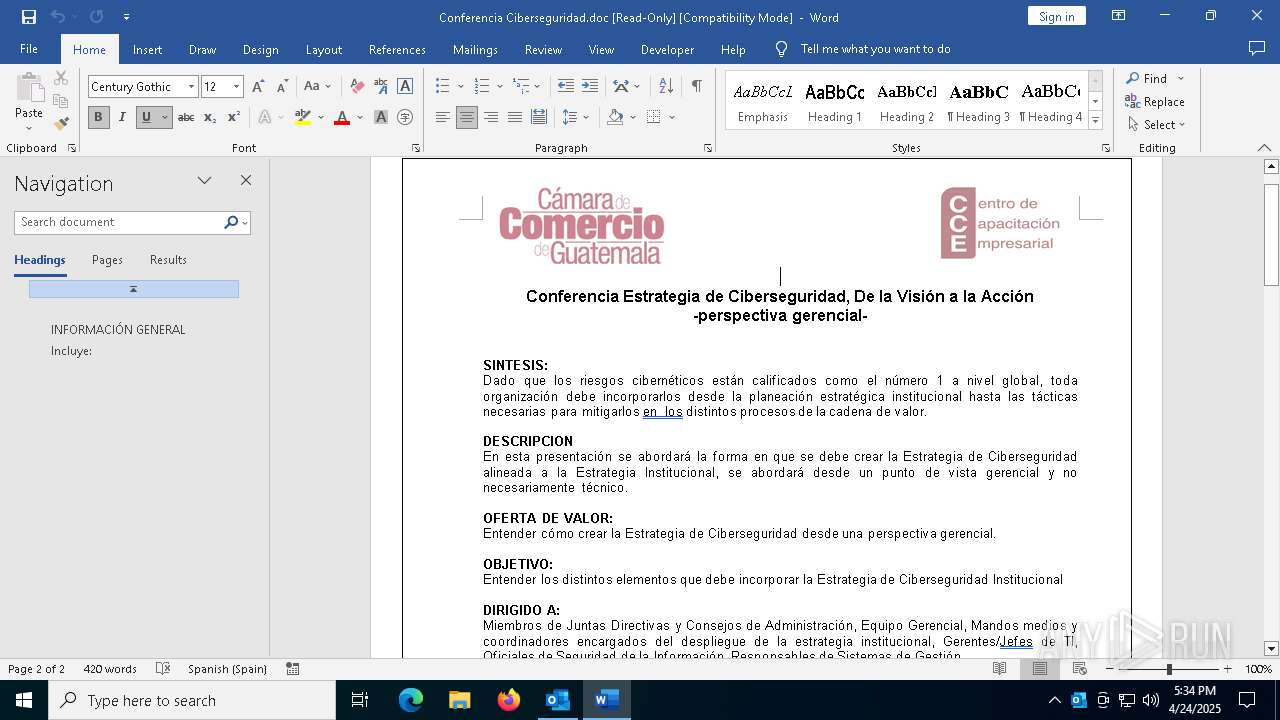Click the search magnifier in Navigation pane

(231, 222)
